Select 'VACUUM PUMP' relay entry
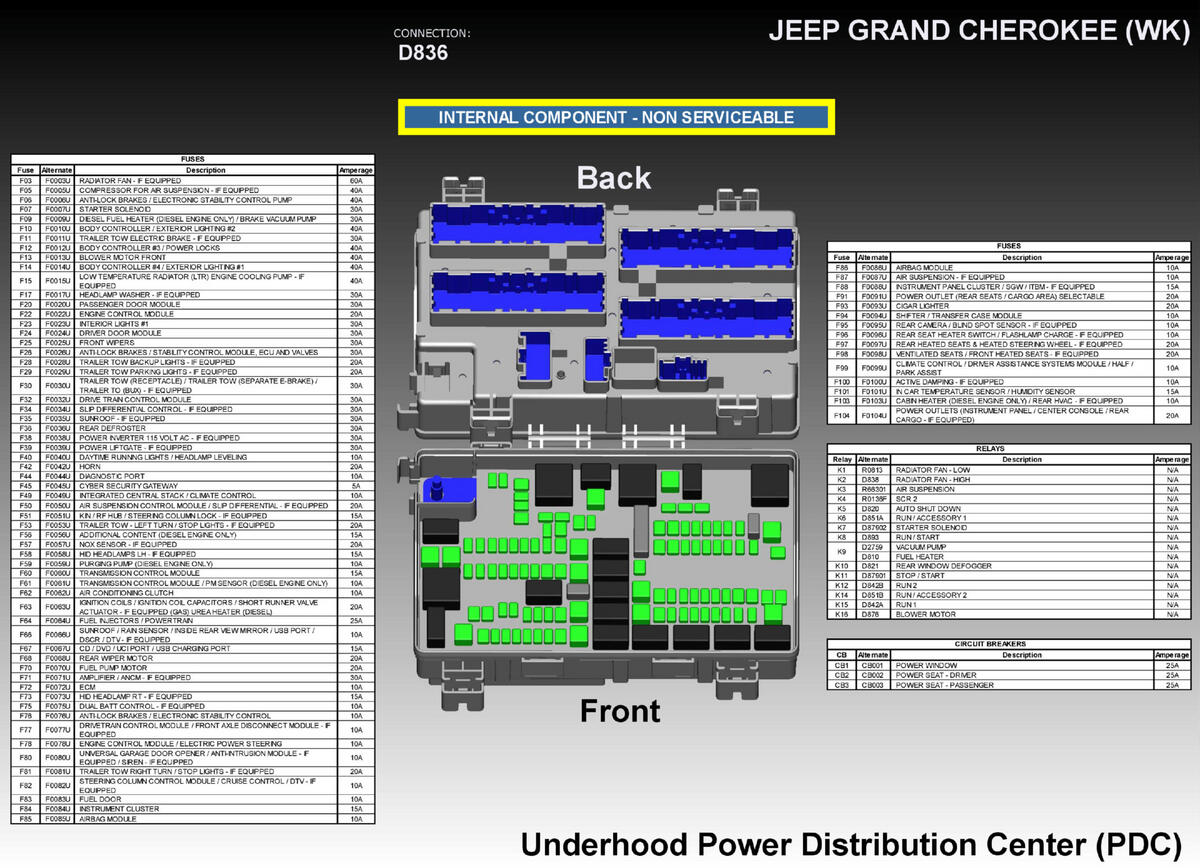 tap(1009, 547)
